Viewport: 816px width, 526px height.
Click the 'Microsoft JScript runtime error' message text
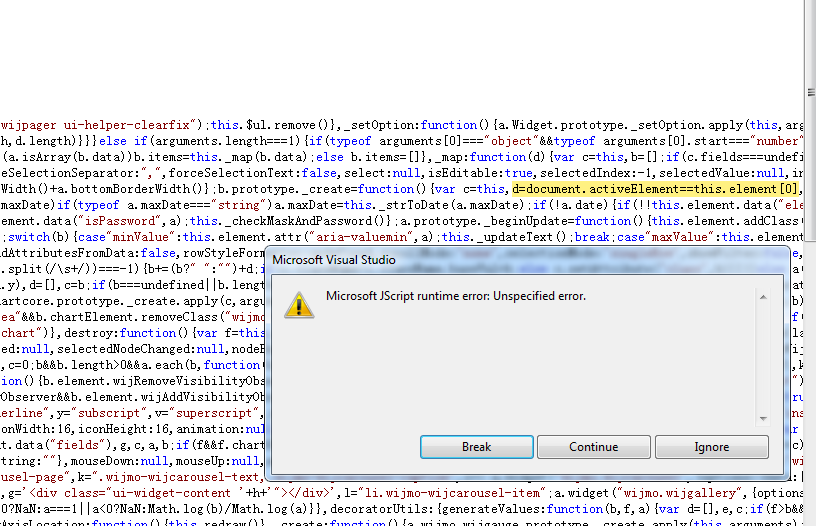(456, 296)
